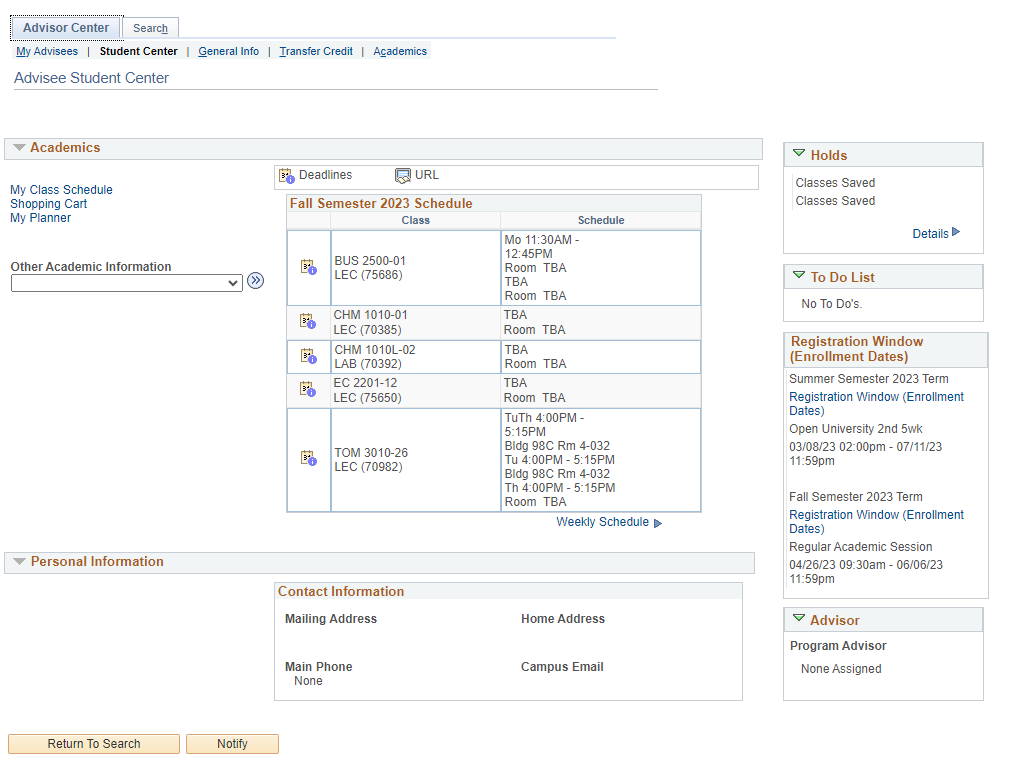Screen dimensions: 1024x766
Task: Collapse the To Do List panel
Action: pos(798,276)
